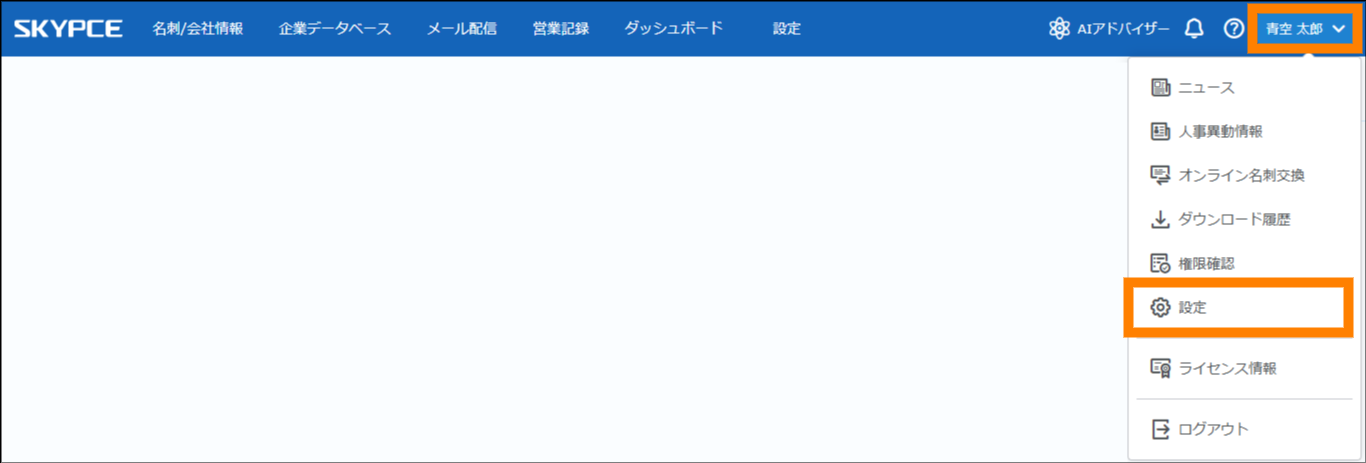Open notifications with the bell icon
Screen dimensions: 1366x463
1193,29
